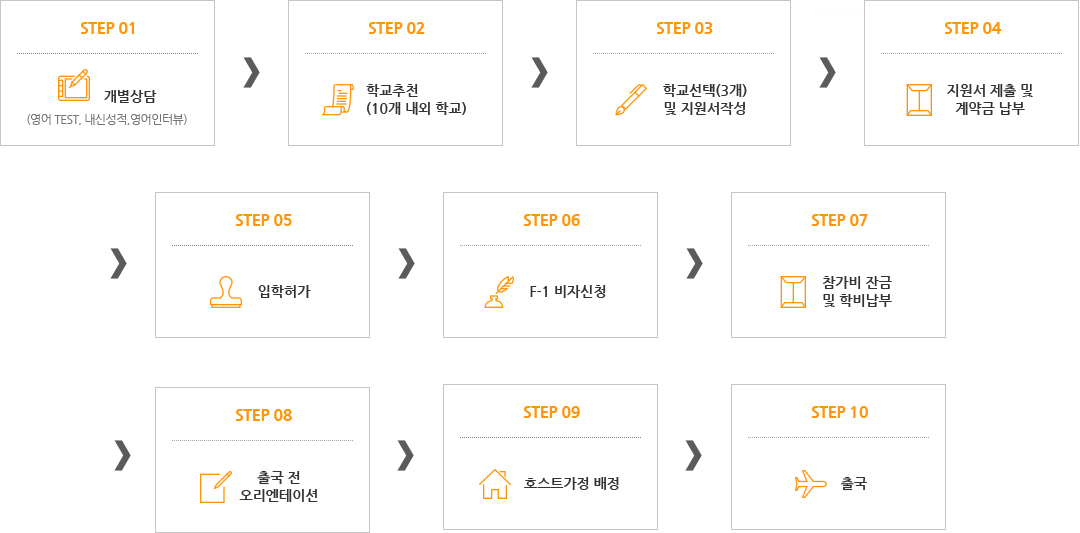Click the chevron arrow between STEP 03 and STEP 04
This screenshot has width=1080, height=533.
point(828,74)
